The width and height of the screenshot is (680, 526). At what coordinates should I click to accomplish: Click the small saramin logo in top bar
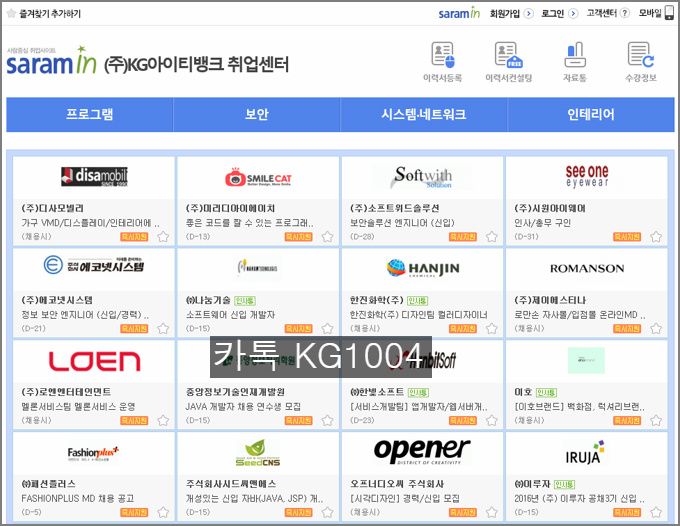(459, 13)
